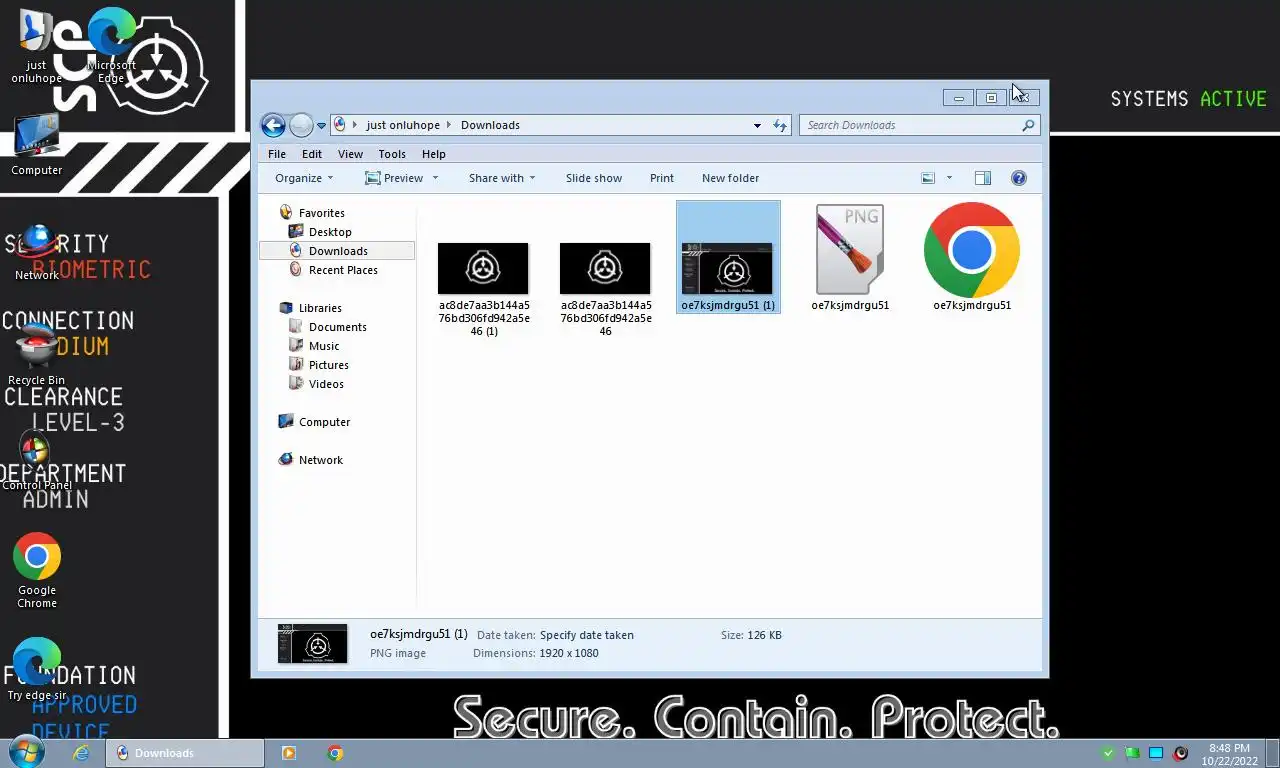Viewport: 1280px width, 768px height.
Task: Select image ac8de7aa3b144a576bd306fd942a5e46 without (1)
Action: coord(605,289)
